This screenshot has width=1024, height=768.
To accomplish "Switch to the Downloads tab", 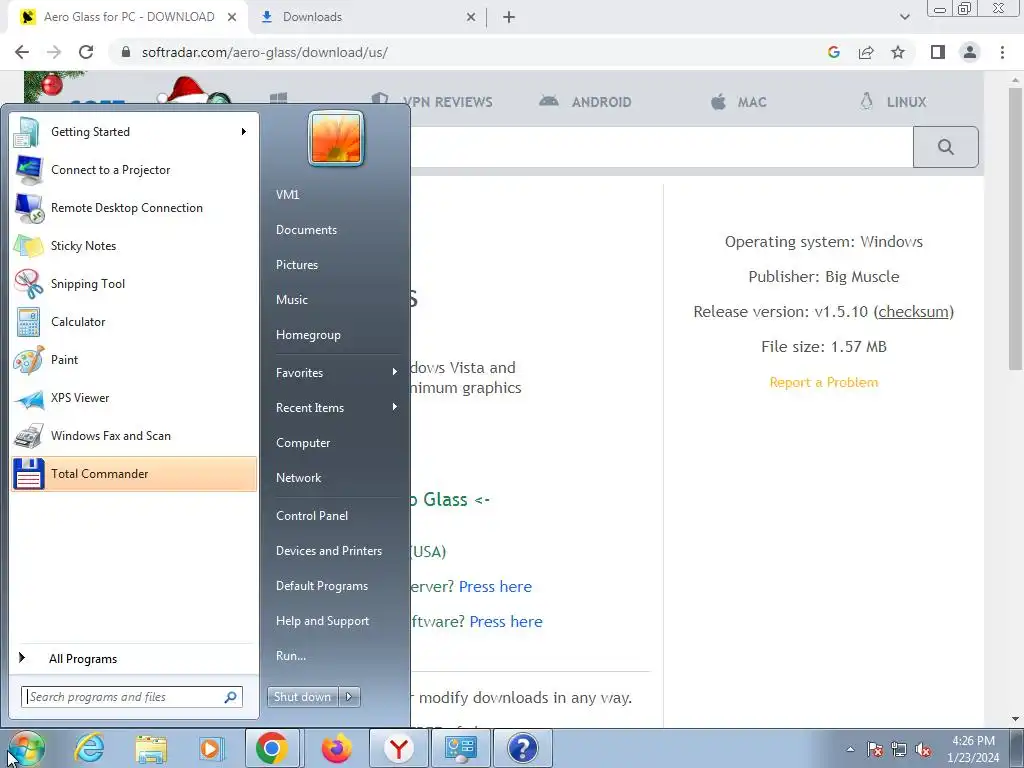I will tap(368, 17).
